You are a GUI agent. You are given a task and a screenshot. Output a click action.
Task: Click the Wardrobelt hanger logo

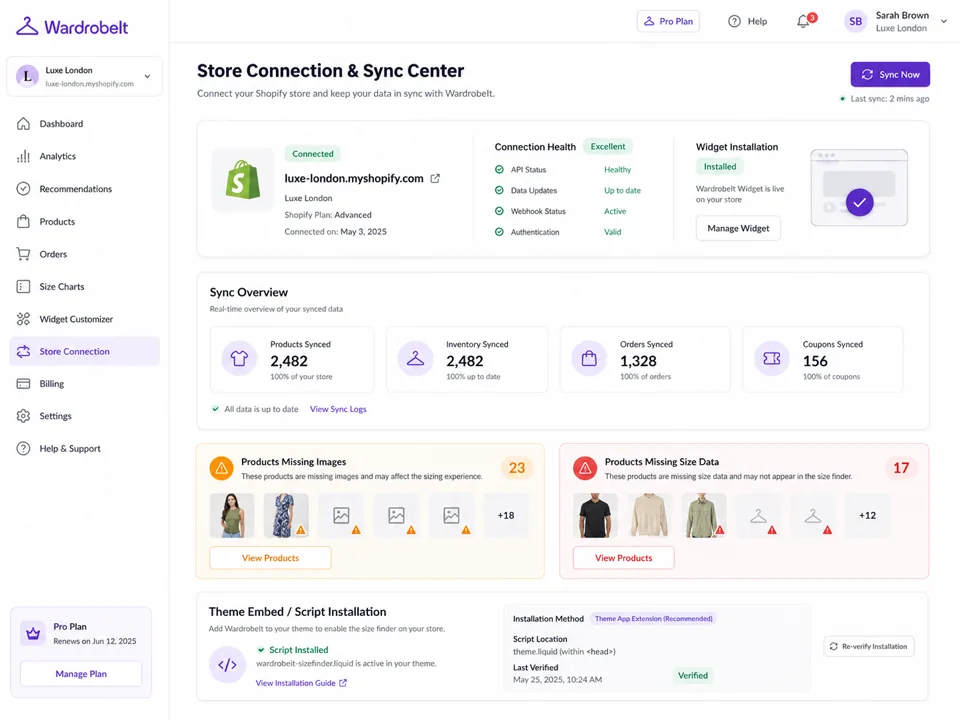tap(27, 26)
